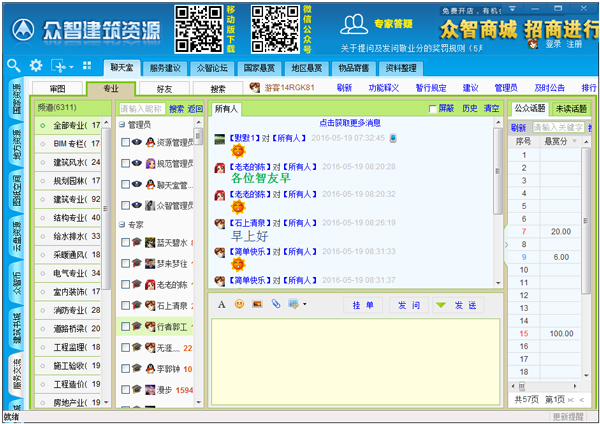Open settings gear icon

tap(36, 65)
